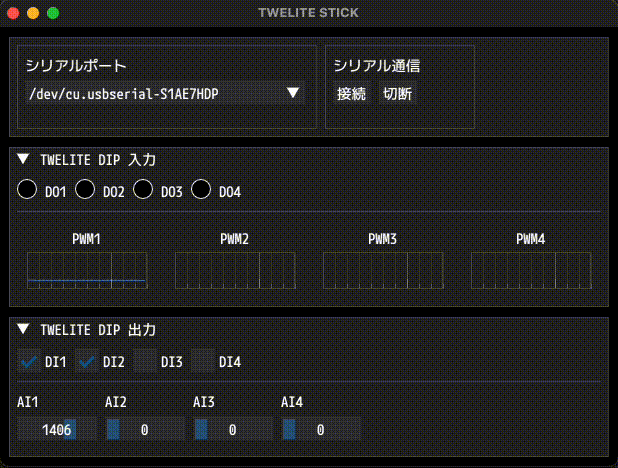Click the PWM4 plot graph
Screen dimensions: 618x468
(531, 270)
